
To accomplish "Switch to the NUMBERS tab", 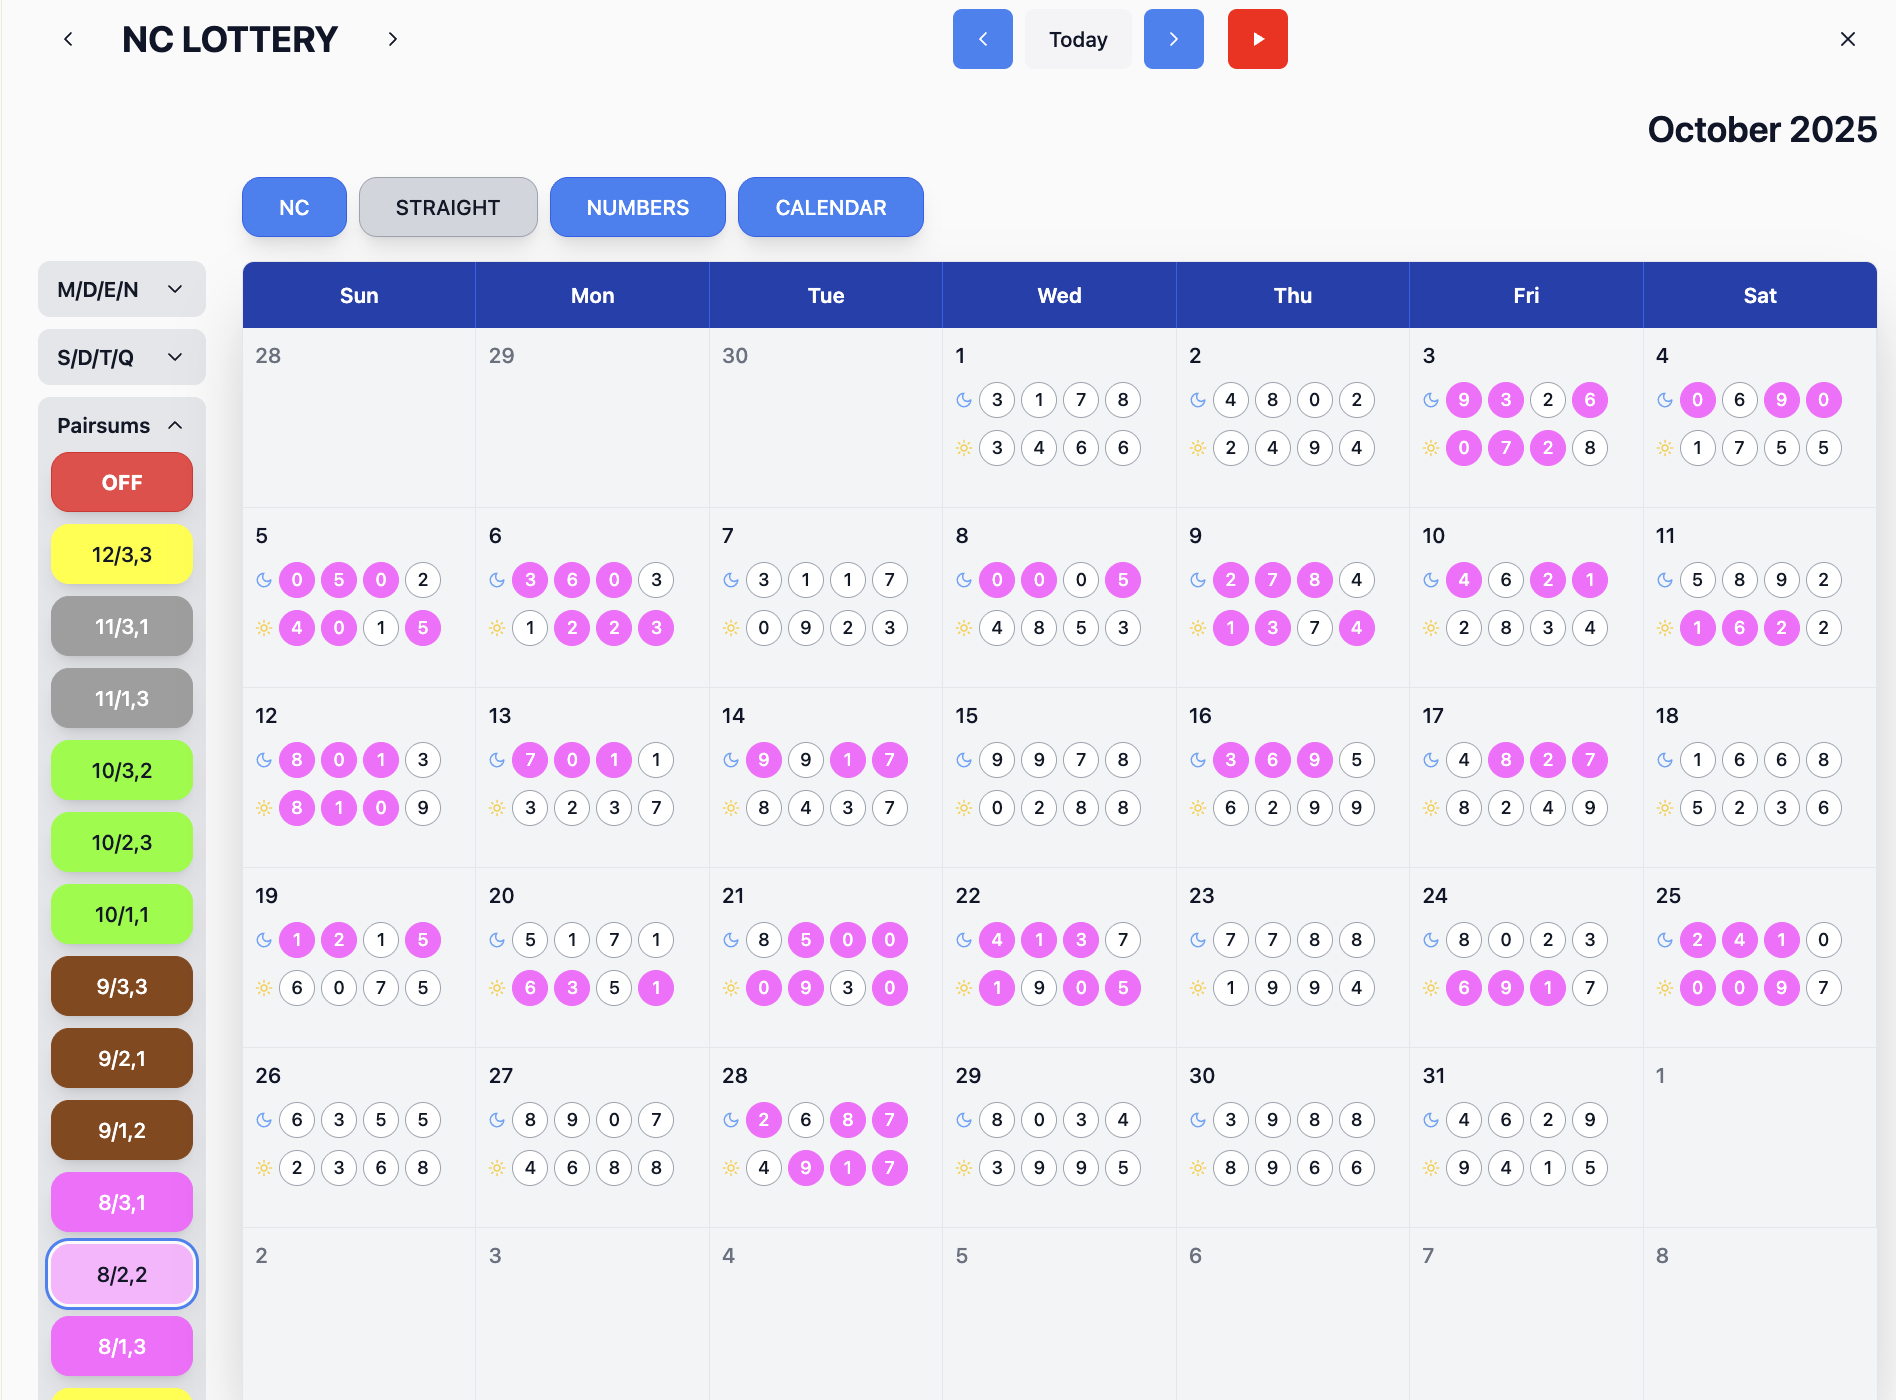I will 637,207.
